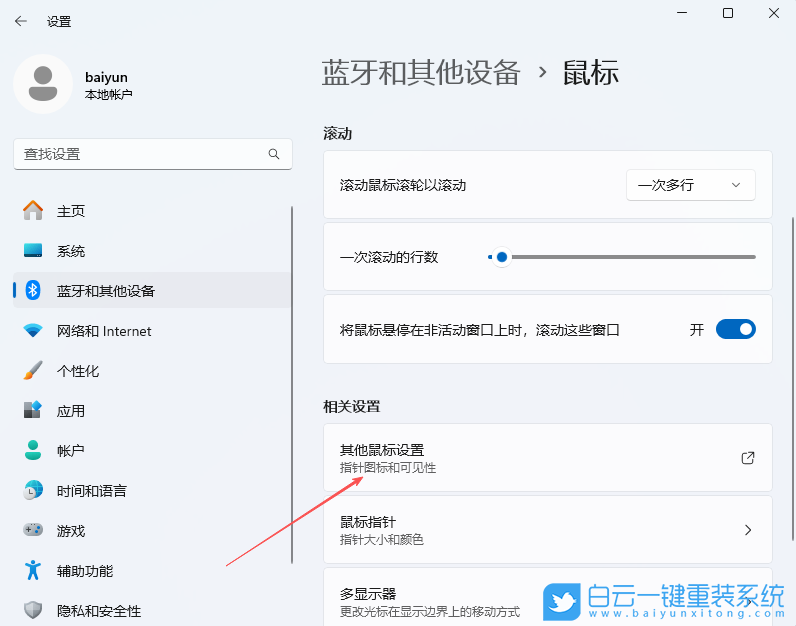Open the 系统 sidebar item
This screenshot has width=796, height=626.
pyautogui.click(x=152, y=251)
